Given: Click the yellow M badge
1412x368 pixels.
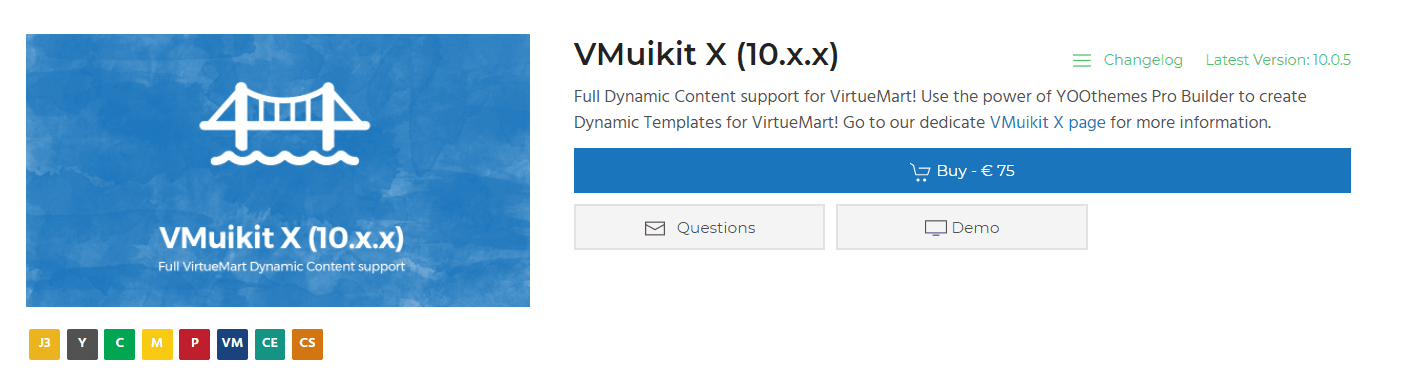Looking at the screenshot, I should coord(157,343).
